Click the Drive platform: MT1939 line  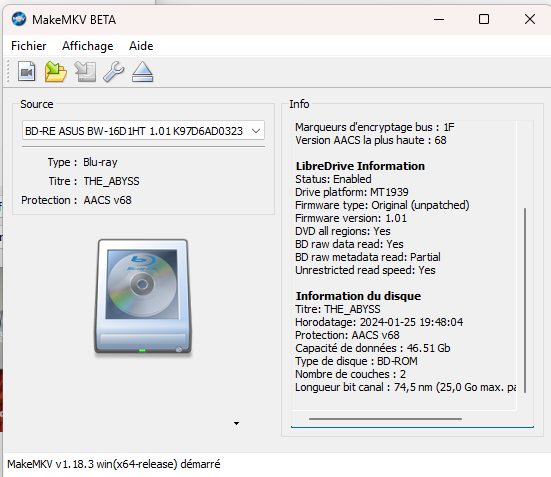(x=352, y=192)
